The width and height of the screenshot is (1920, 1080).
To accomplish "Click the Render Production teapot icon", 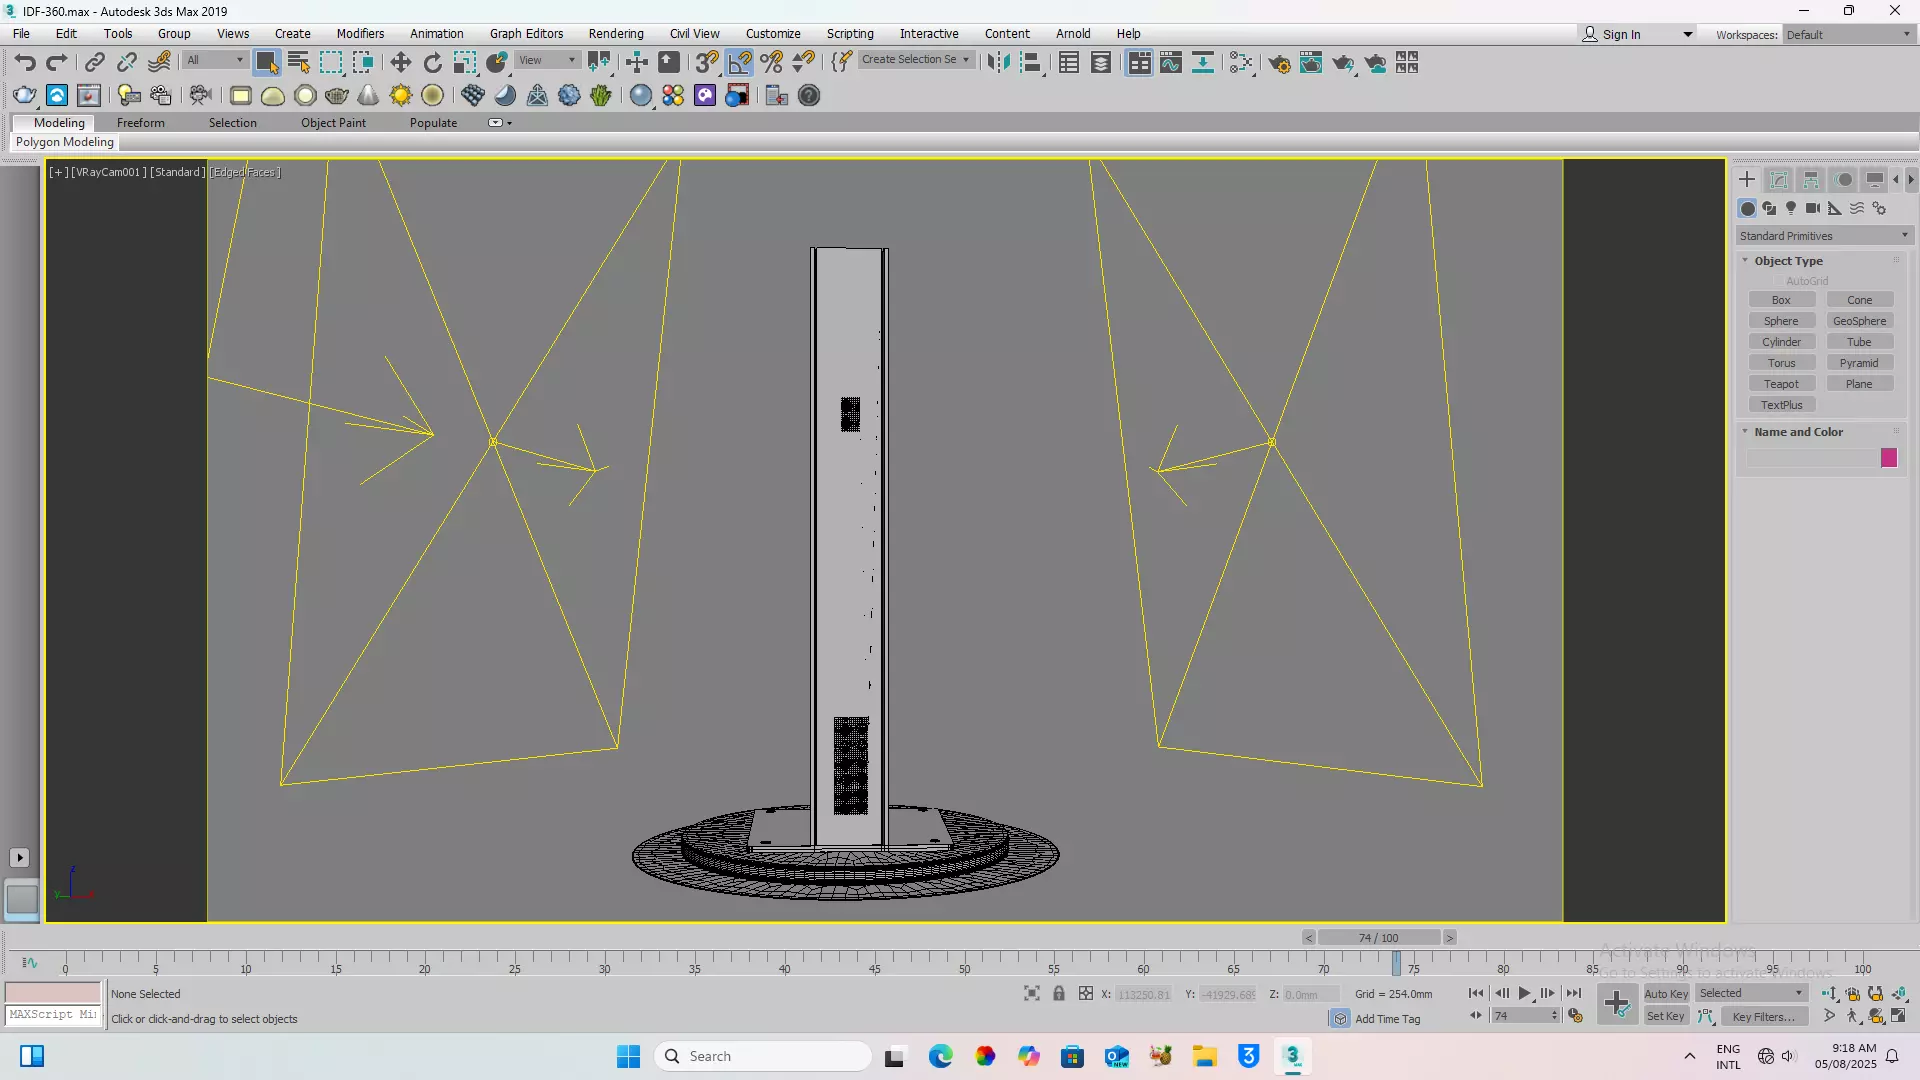I will 1343,63.
